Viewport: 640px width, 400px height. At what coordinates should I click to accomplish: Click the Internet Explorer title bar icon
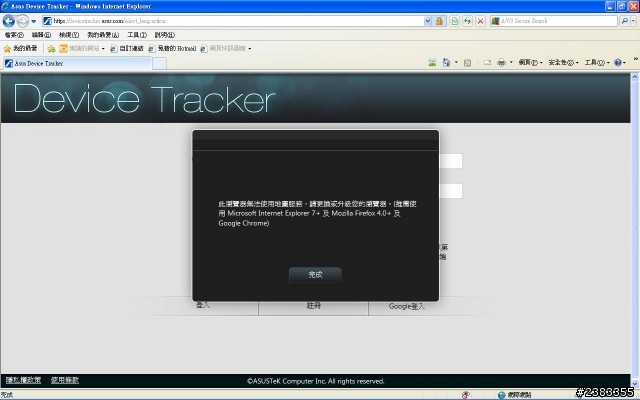(x=5, y=6)
